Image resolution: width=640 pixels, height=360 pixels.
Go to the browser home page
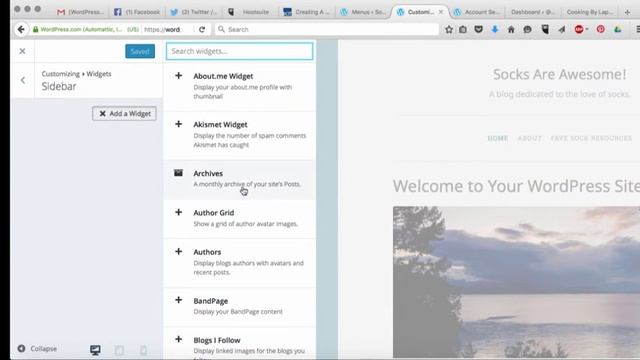pyautogui.click(x=511, y=29)
